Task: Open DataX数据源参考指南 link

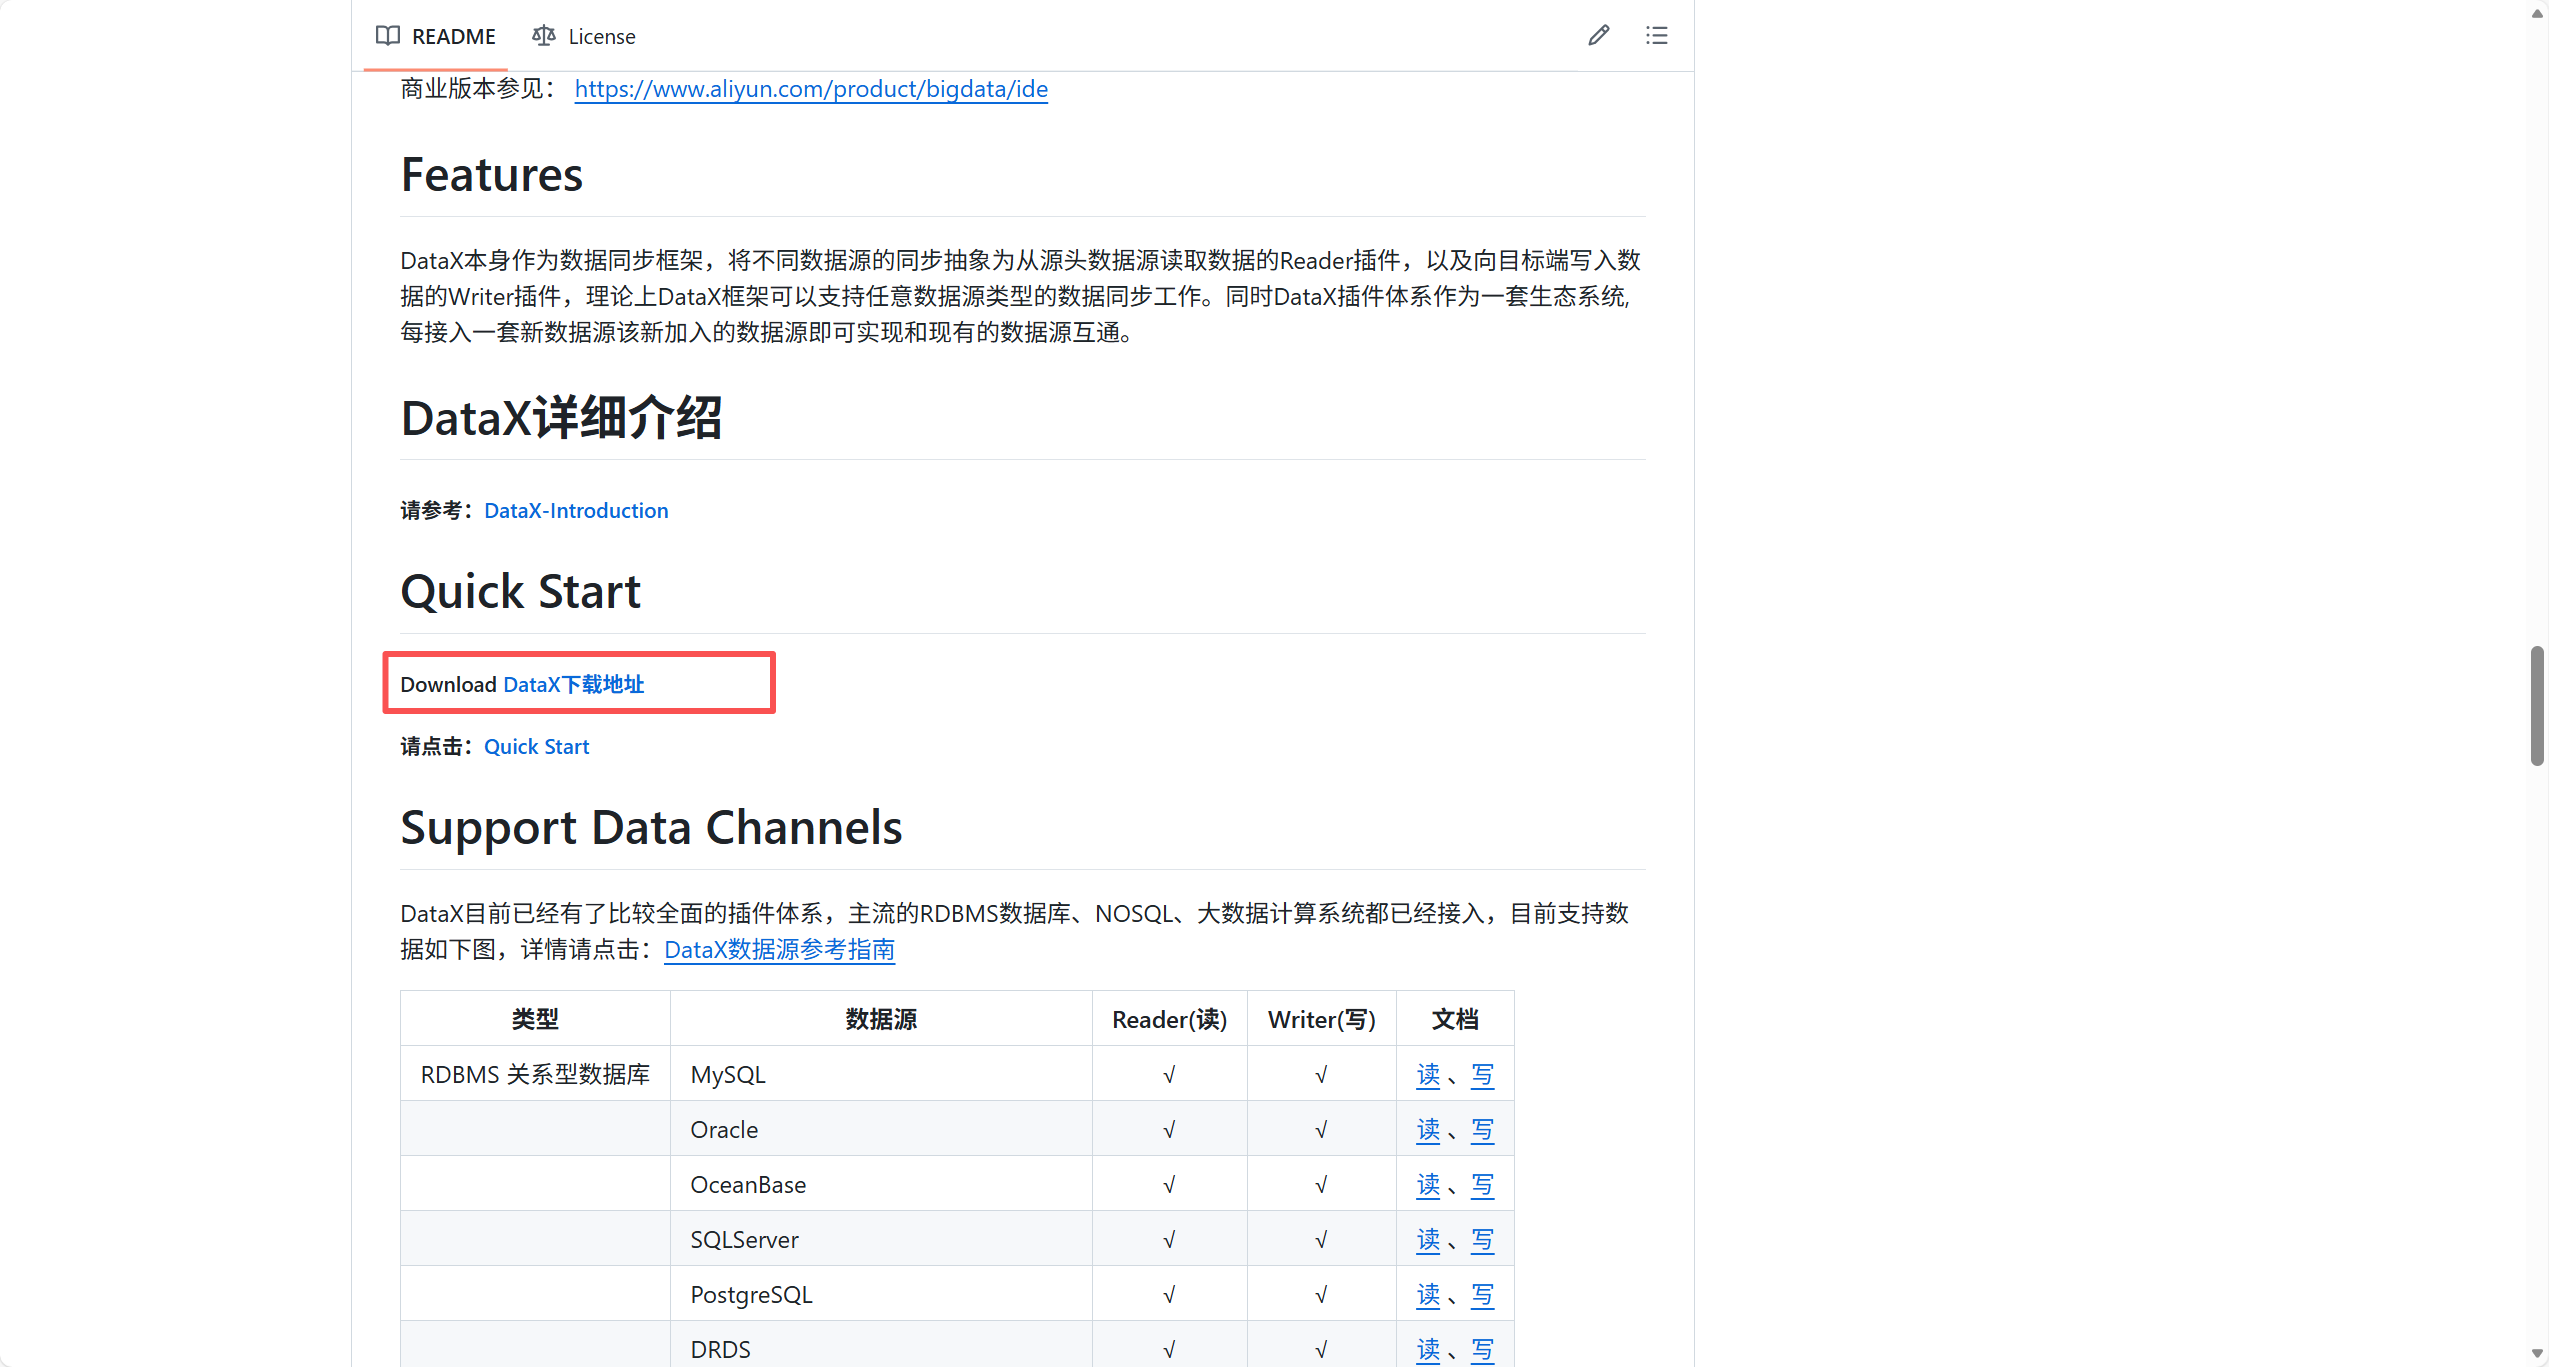Action: coord(779,950)
